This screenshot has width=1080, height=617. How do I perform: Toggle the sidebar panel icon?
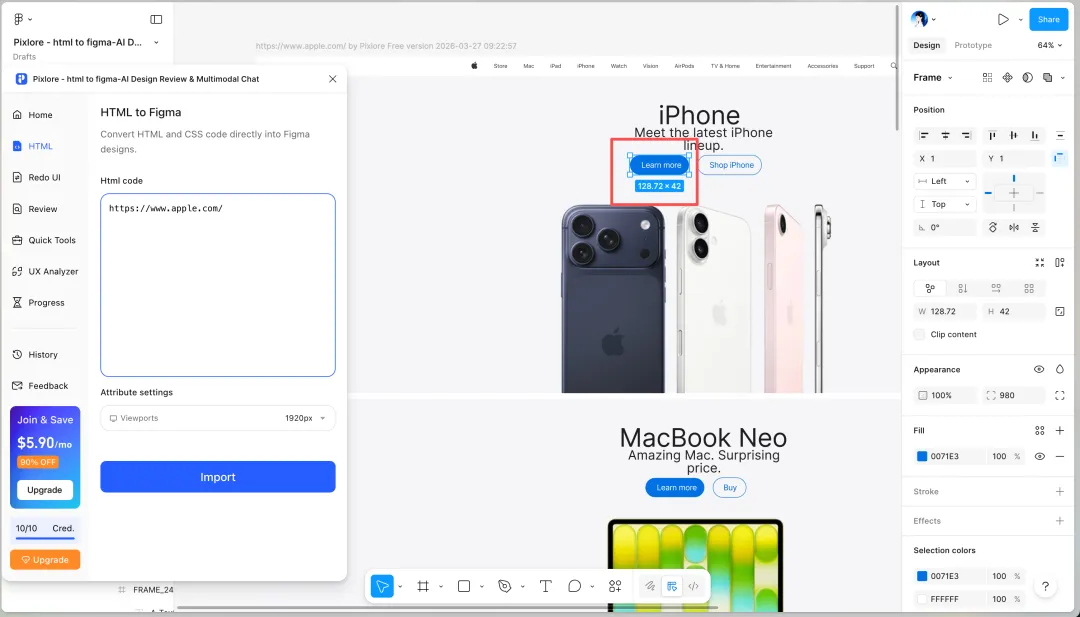[156, 19]
